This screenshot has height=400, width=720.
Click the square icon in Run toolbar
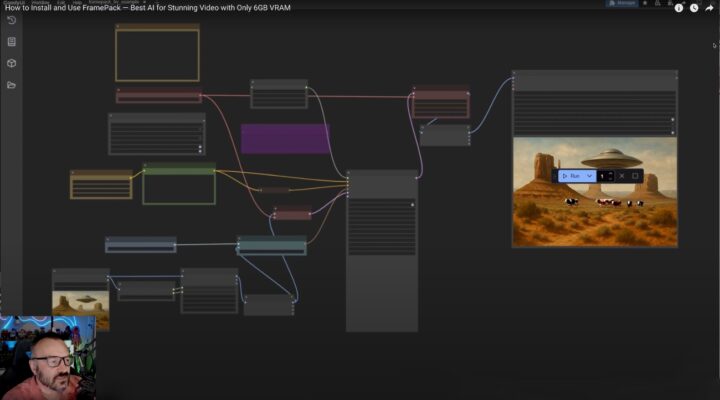(635, 176)
